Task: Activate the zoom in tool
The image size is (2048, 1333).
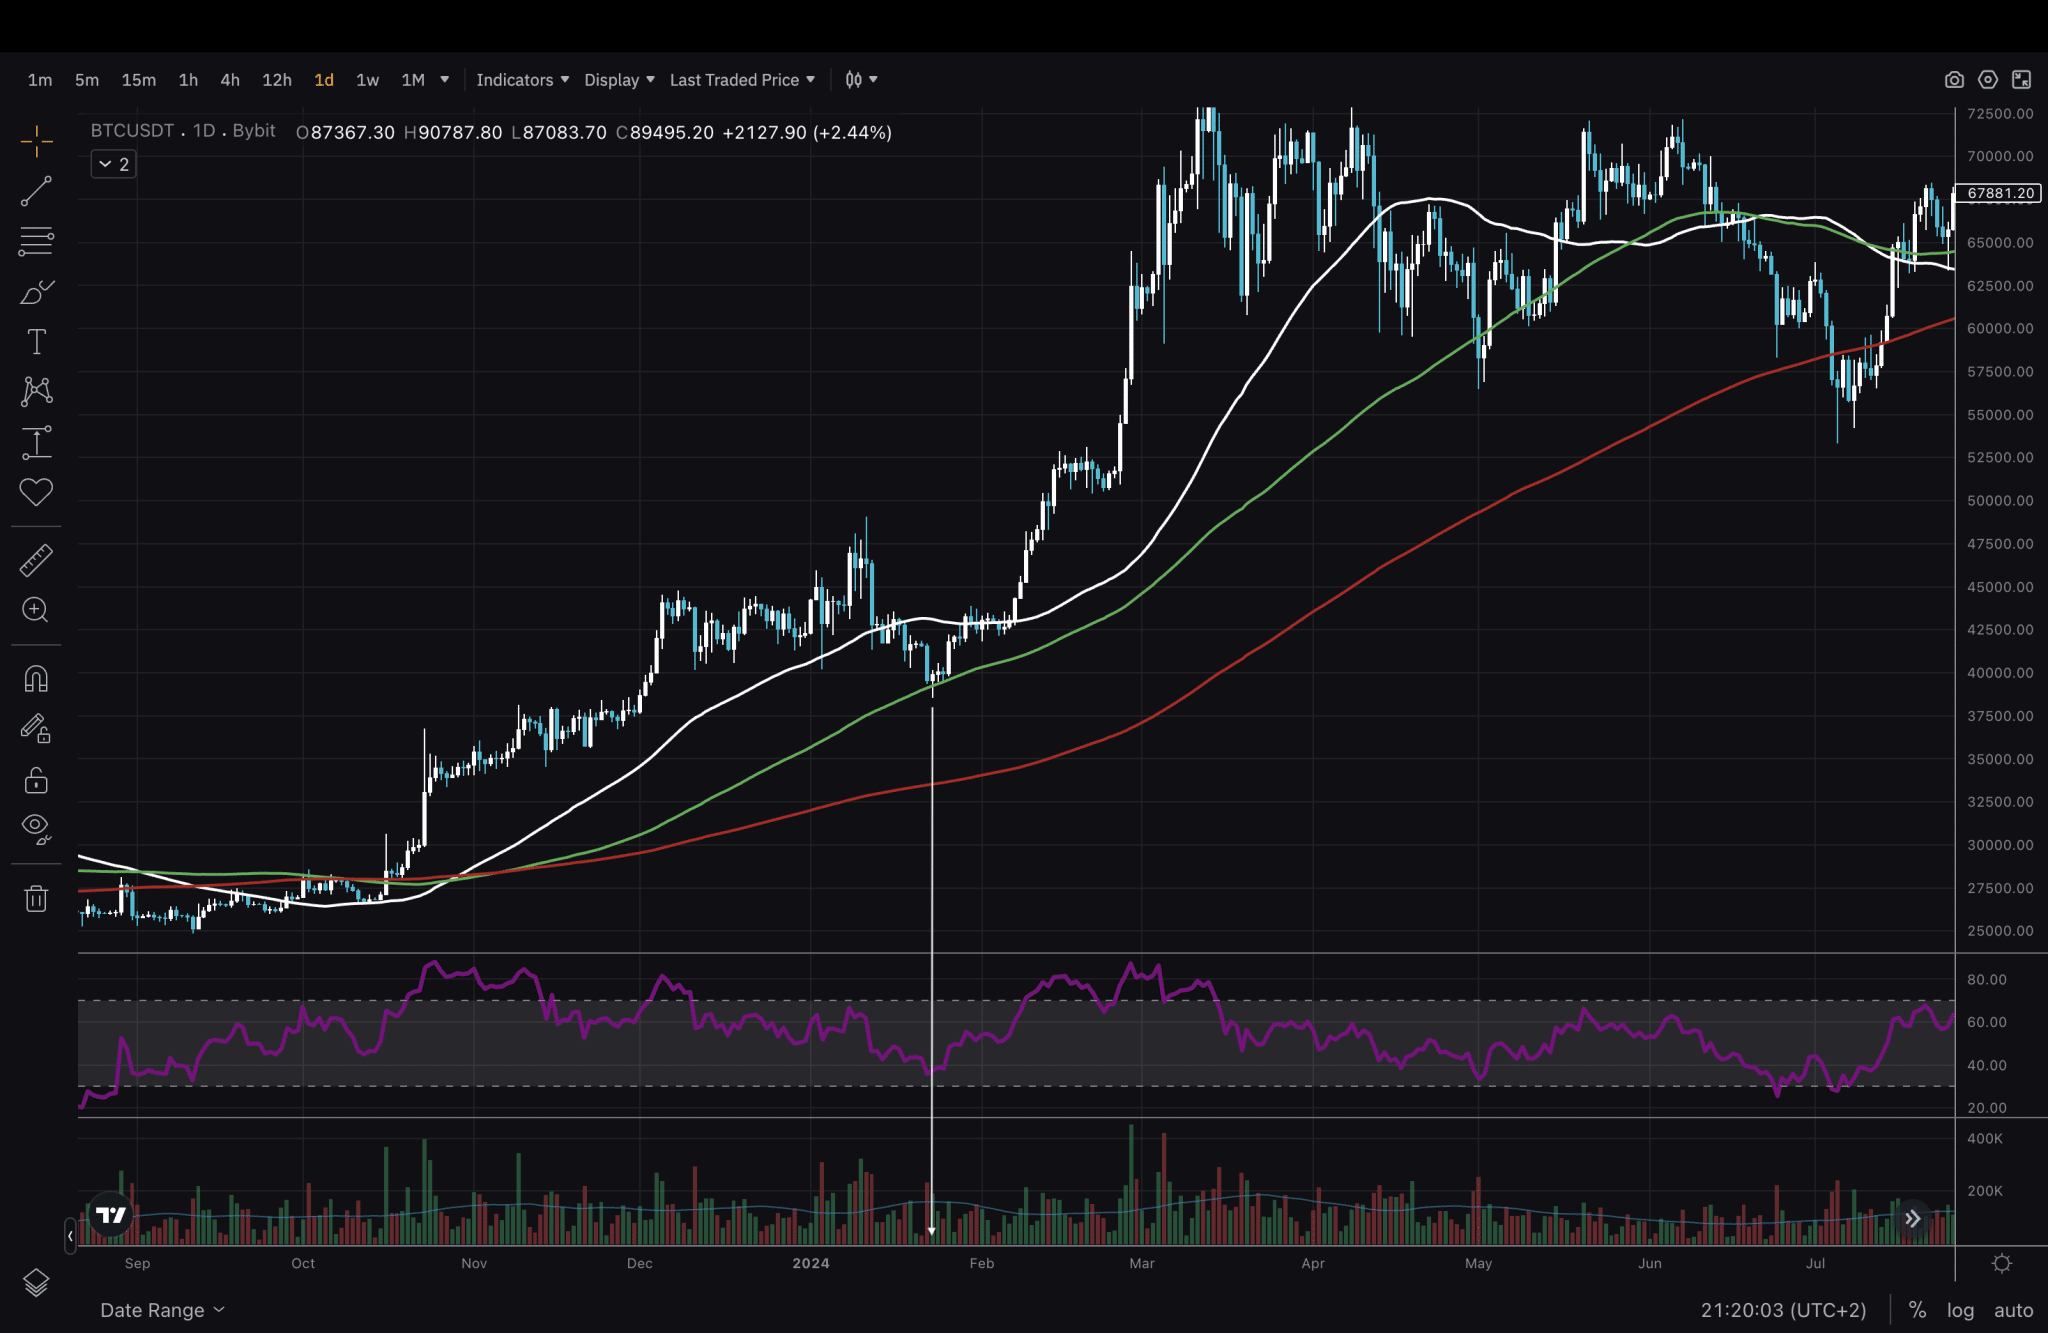Action: point(36,610)
